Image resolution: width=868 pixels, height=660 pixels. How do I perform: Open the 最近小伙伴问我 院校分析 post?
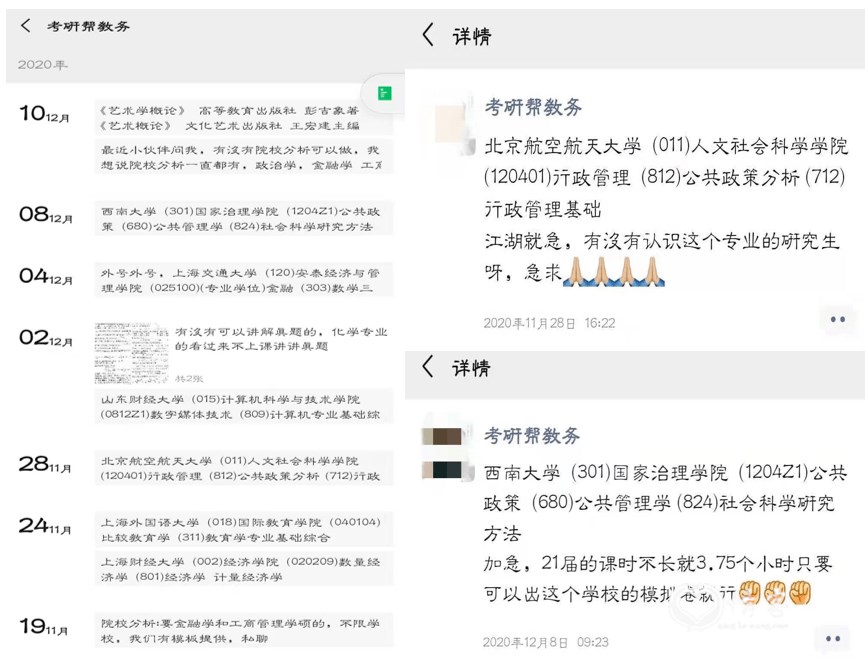pyautogui.click(x=244, y=157)
